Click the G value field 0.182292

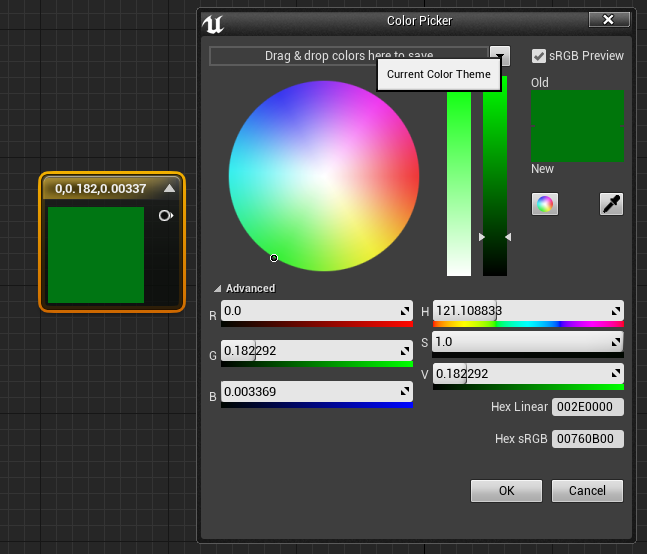[316, 351]
